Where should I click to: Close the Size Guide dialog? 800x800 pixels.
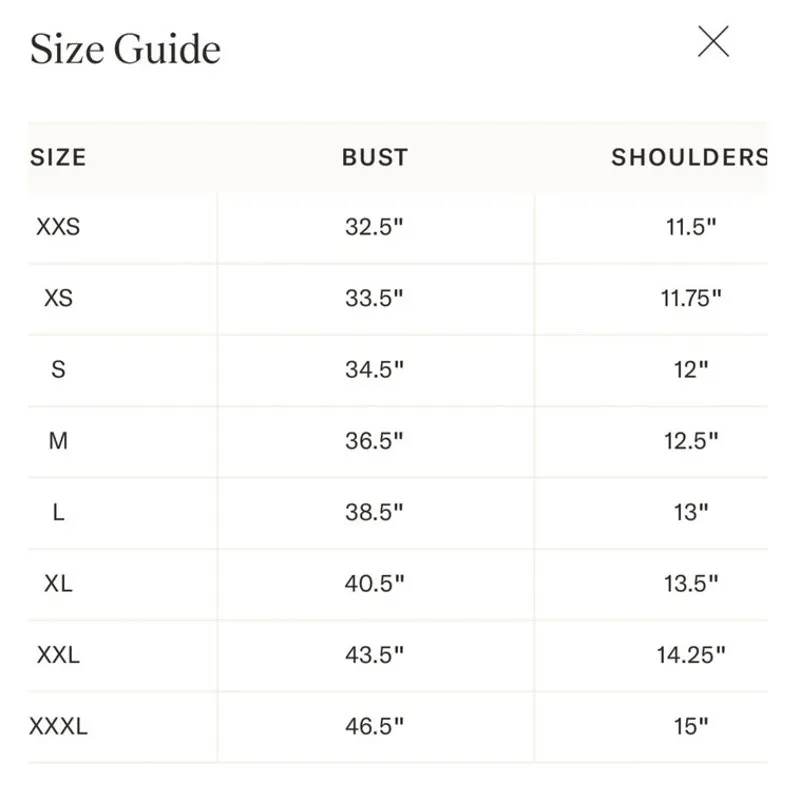coord(713,42)
